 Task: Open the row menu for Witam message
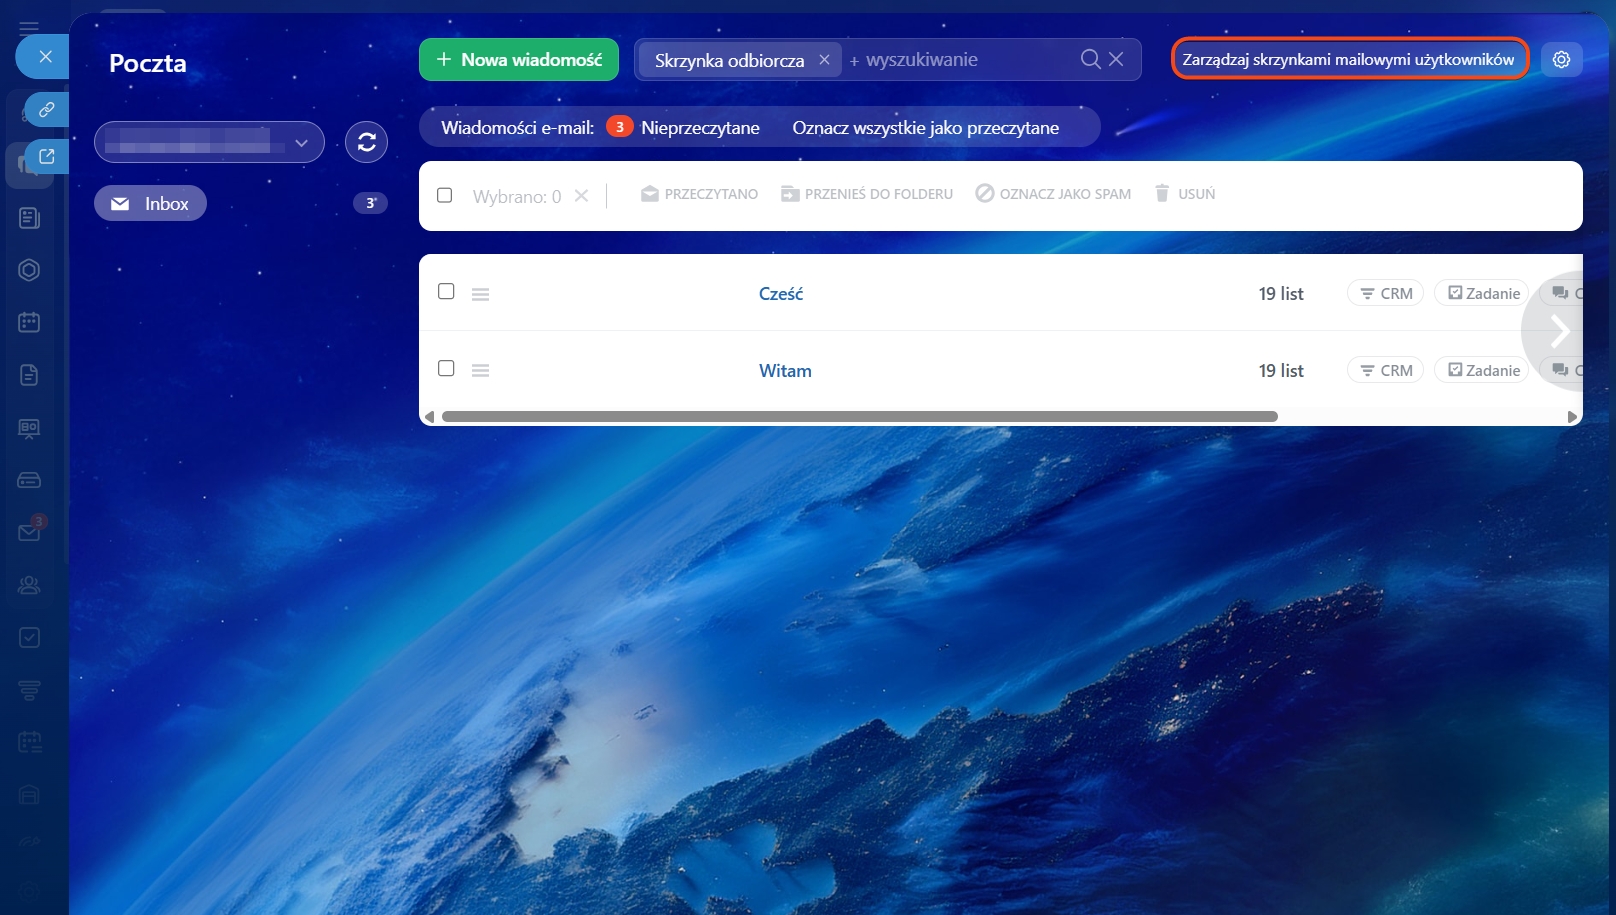pos(480,371)
